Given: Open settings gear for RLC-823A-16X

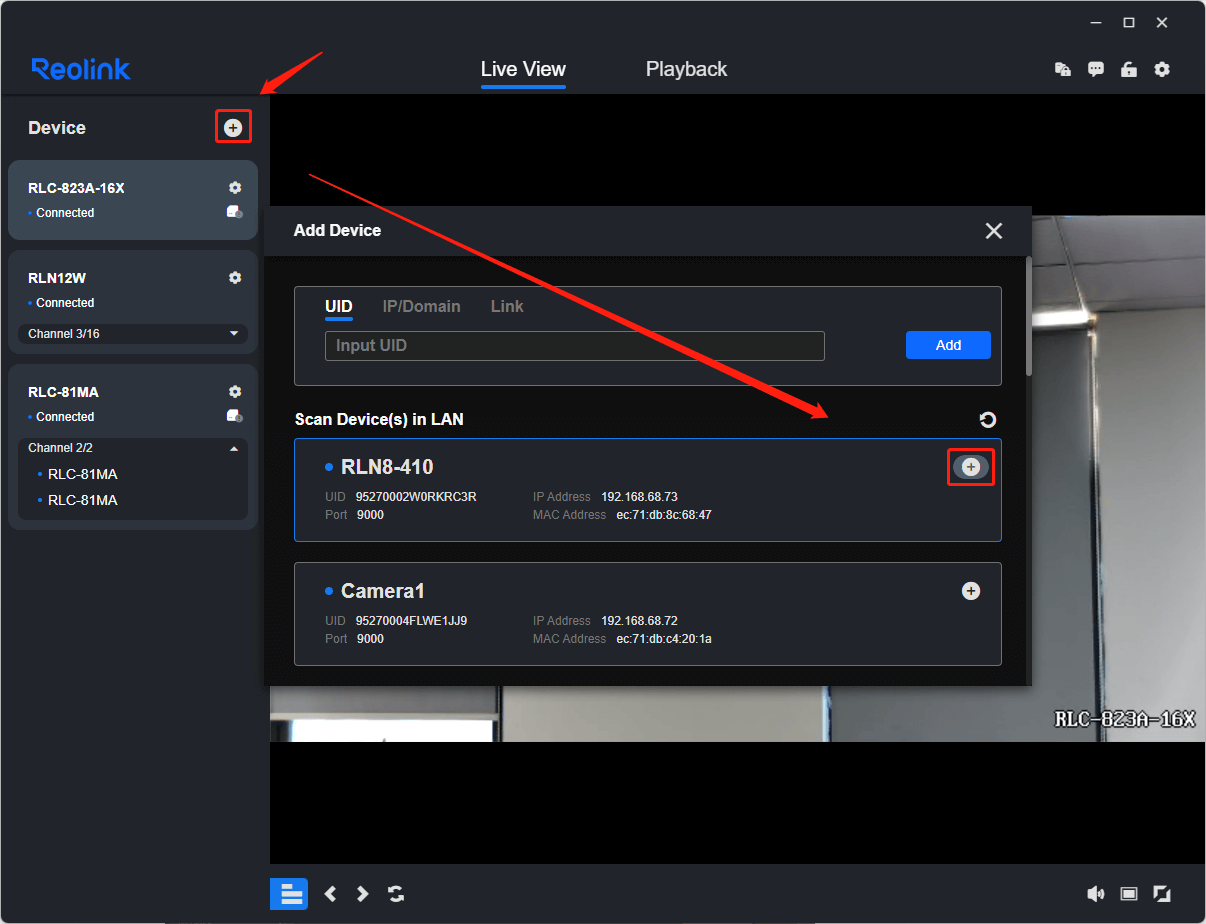Looking at the screenshot, I should coord(235,188).
